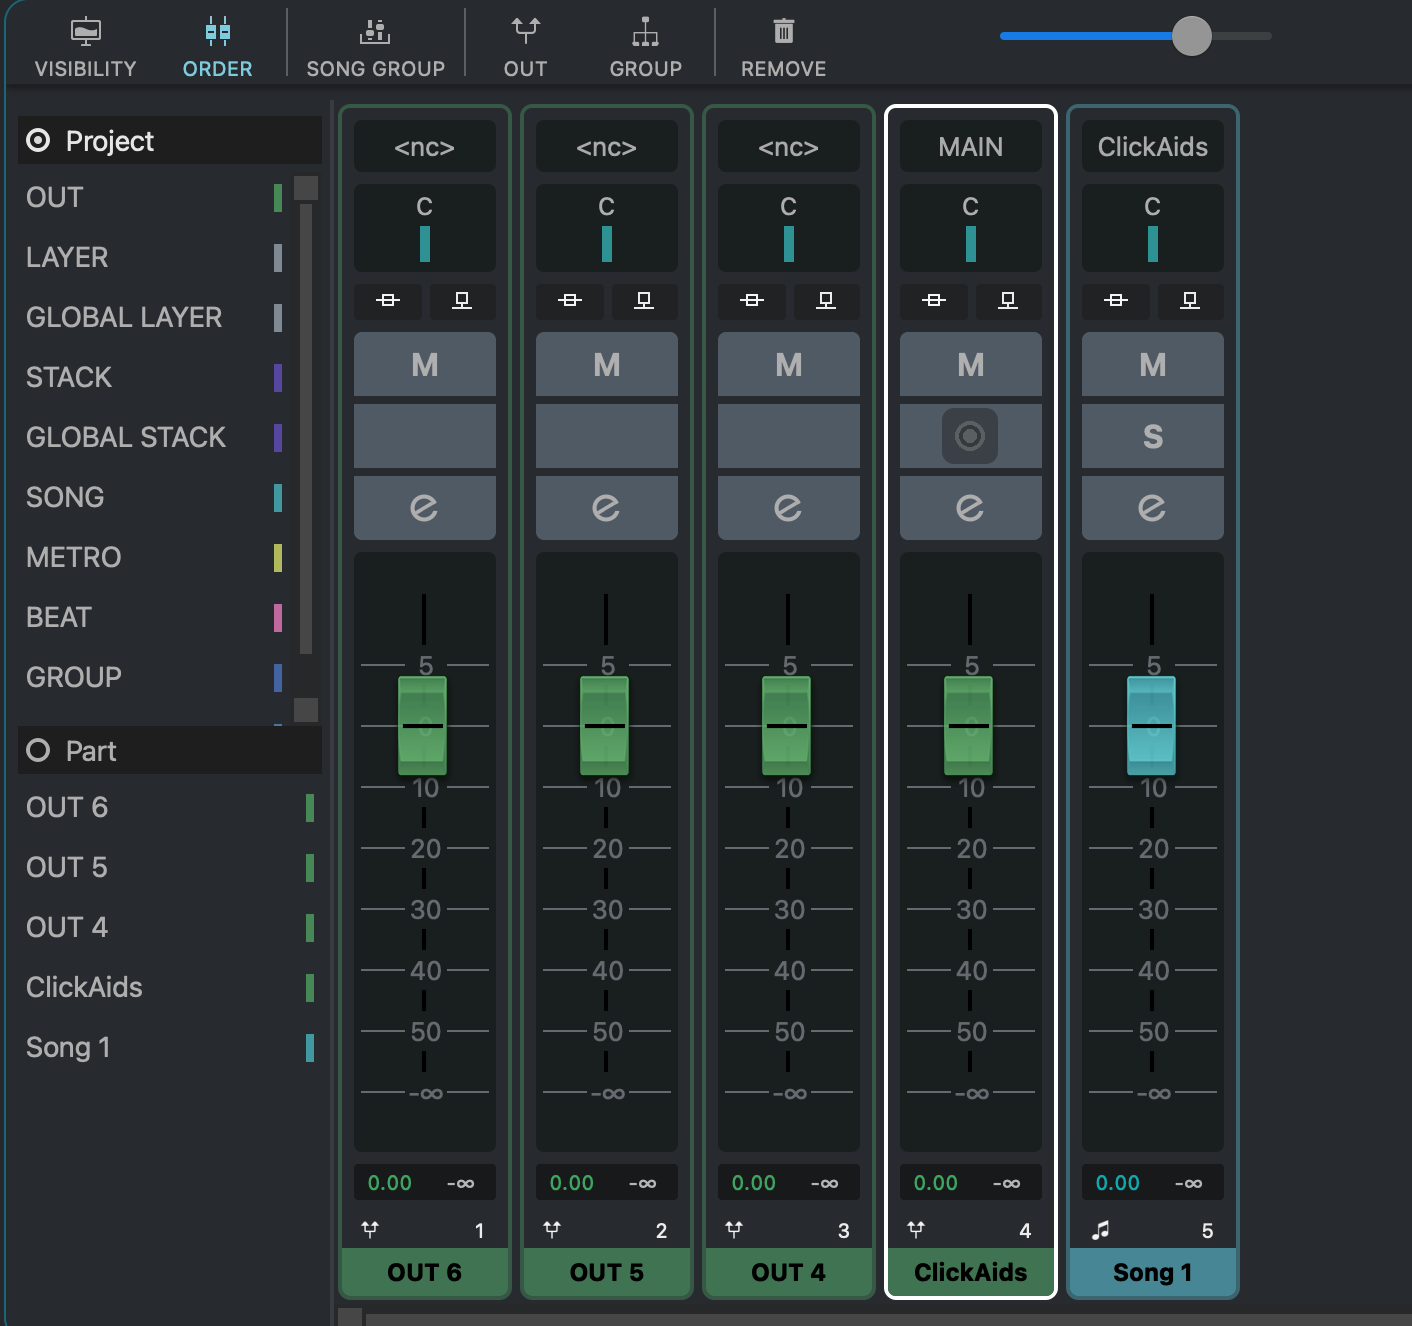Click the Song Group icon
The height and width of the screenshot is (1326, 1412).
(375, 33)
